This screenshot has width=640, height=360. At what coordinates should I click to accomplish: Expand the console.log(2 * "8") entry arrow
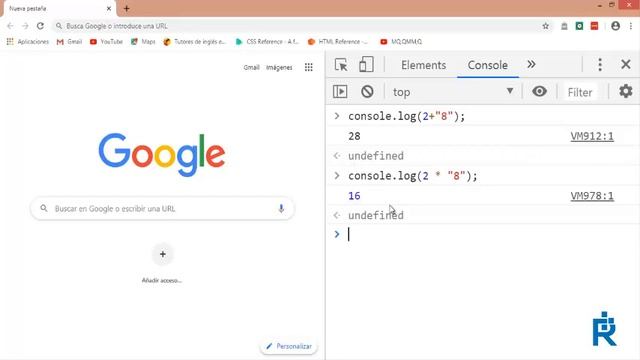click(x=337, y=176)
